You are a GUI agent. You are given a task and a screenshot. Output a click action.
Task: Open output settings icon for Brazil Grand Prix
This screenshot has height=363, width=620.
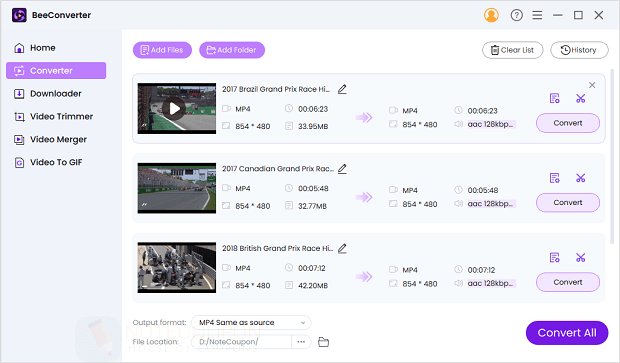coord(555,98)
